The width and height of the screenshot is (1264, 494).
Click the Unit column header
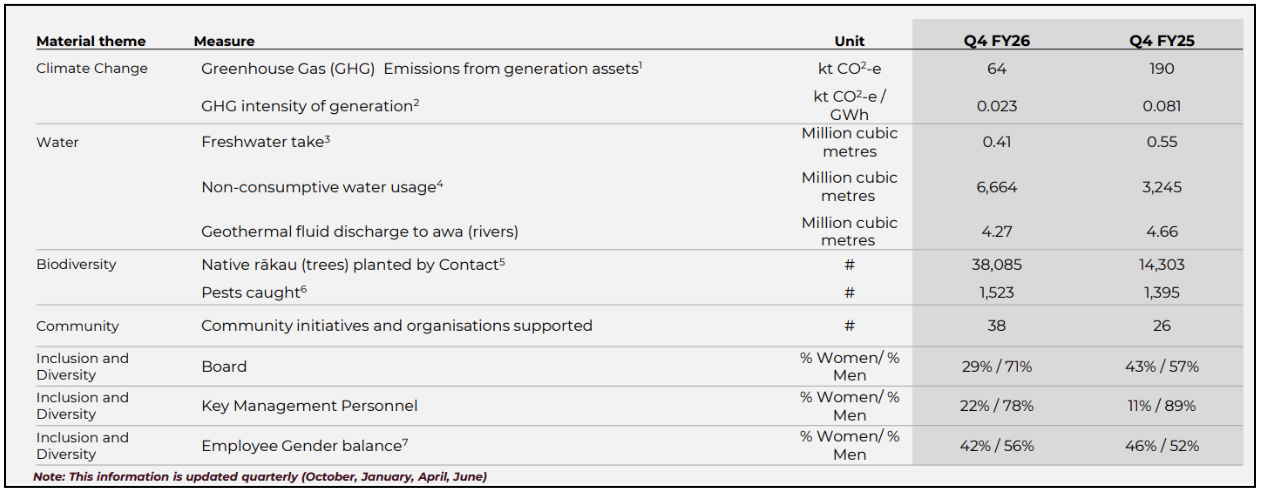point(849,41)
